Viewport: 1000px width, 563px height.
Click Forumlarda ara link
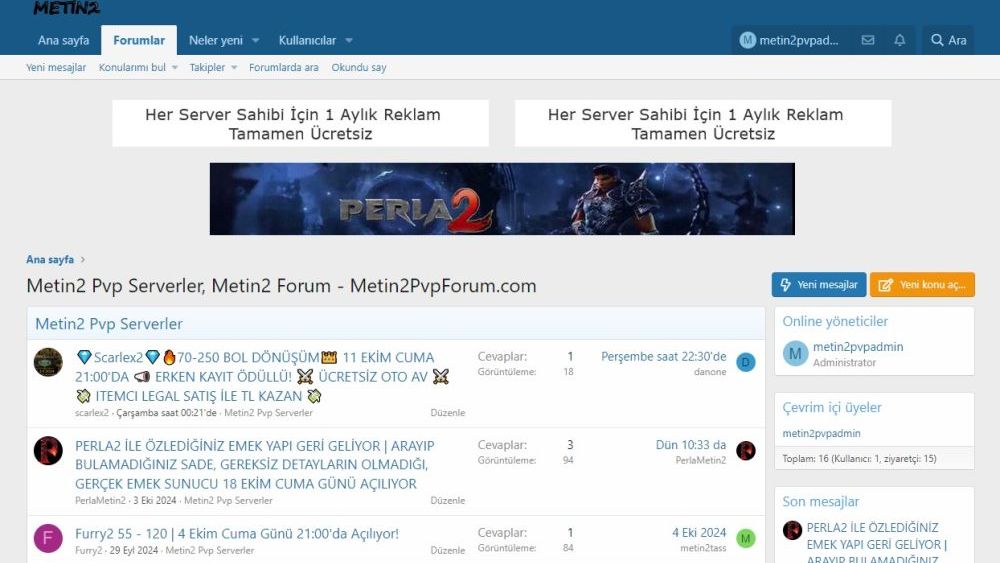click(x=284, y=68)
